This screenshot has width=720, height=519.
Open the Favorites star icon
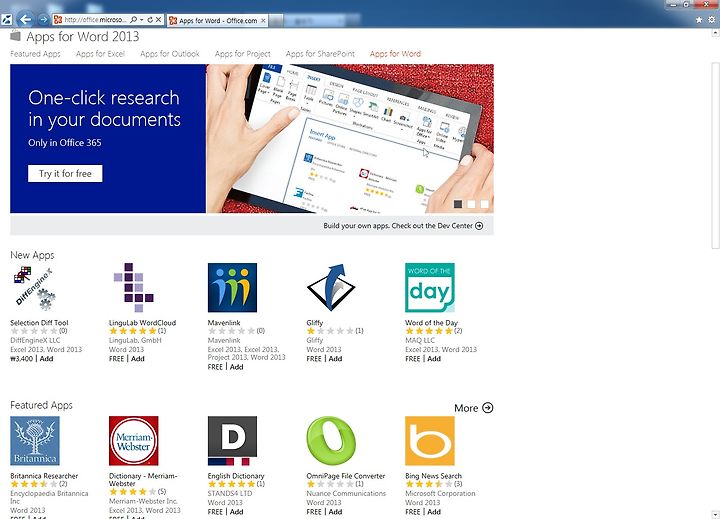click(x=699, y=20)
